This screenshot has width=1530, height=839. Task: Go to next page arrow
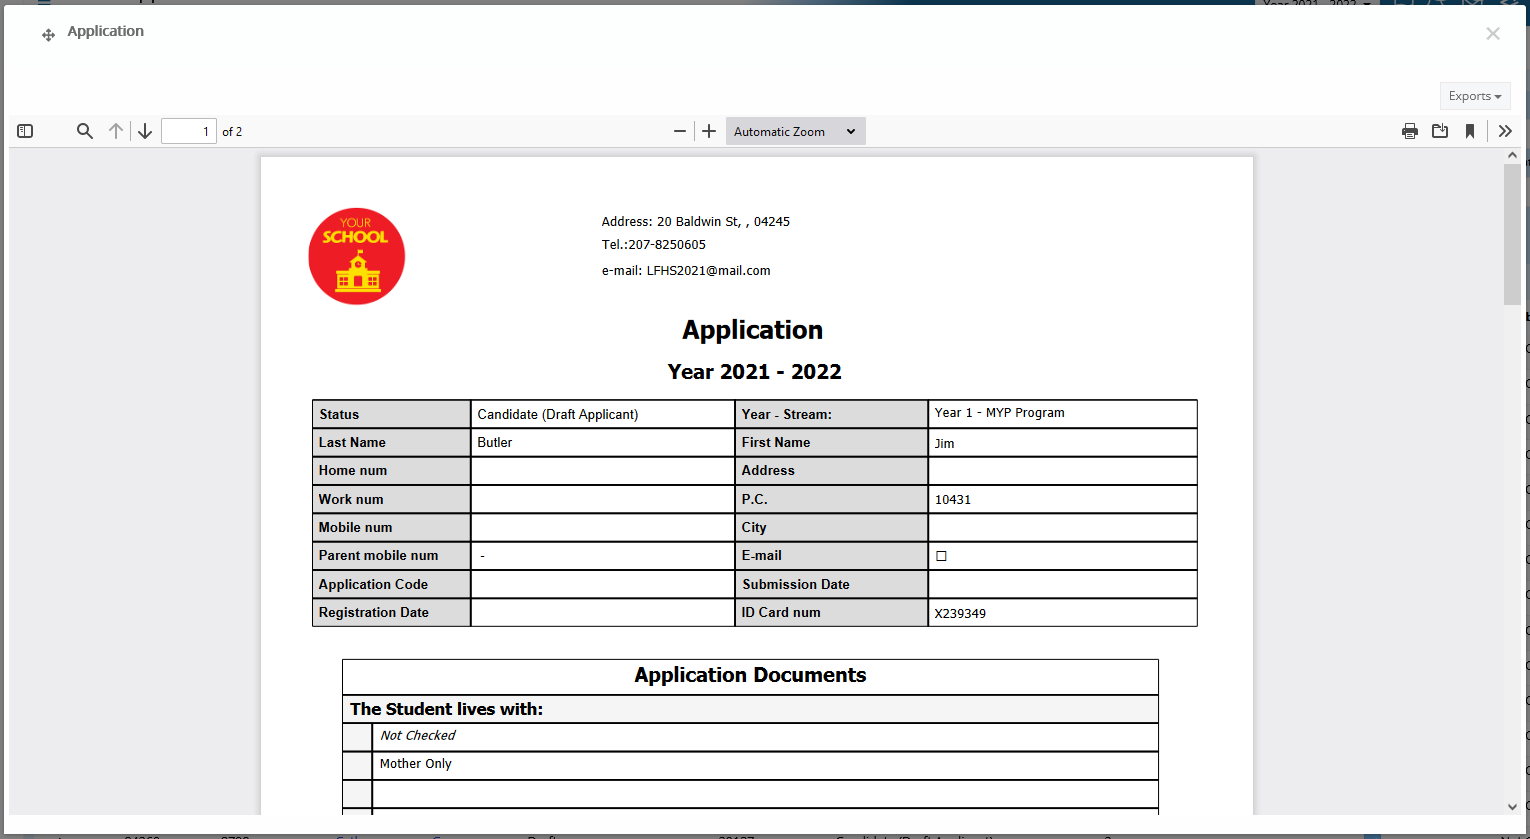[x=145, y=131]
